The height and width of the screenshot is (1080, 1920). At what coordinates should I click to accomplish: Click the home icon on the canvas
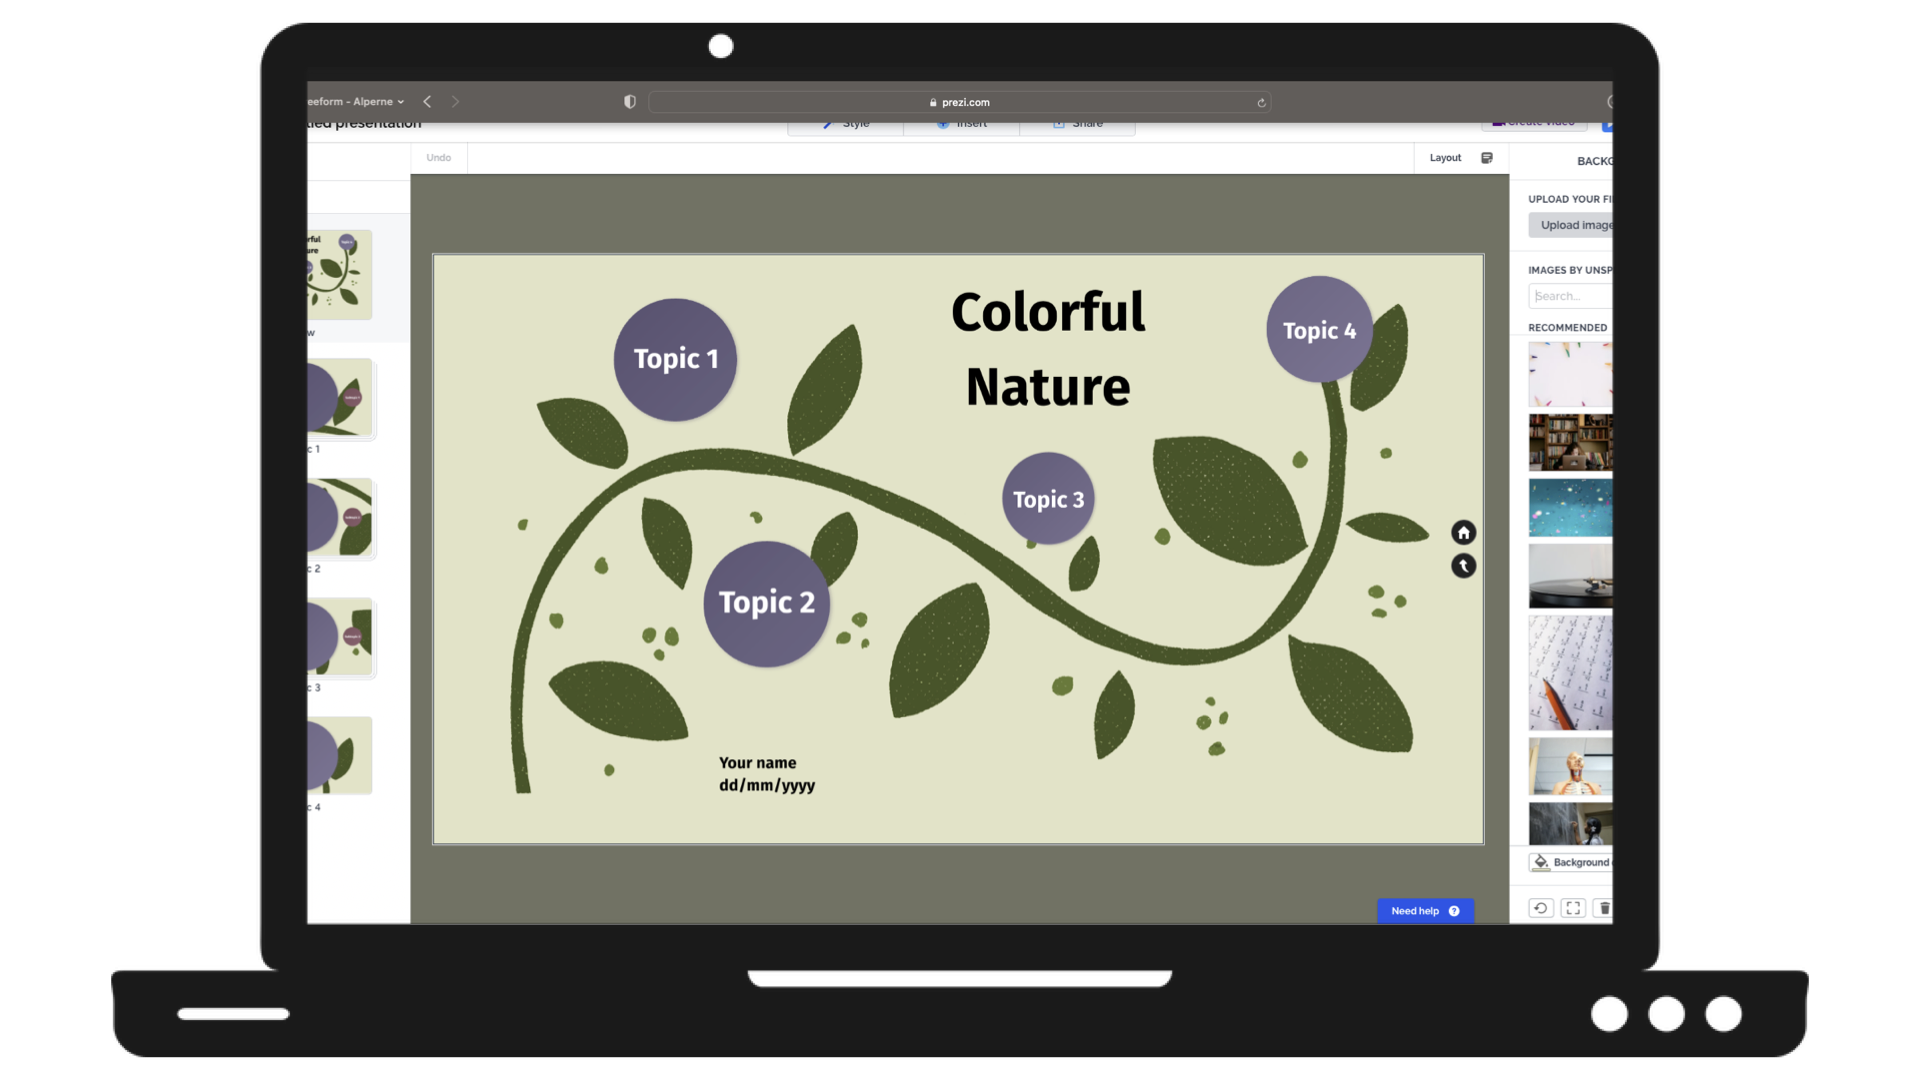coord(1463,532)
